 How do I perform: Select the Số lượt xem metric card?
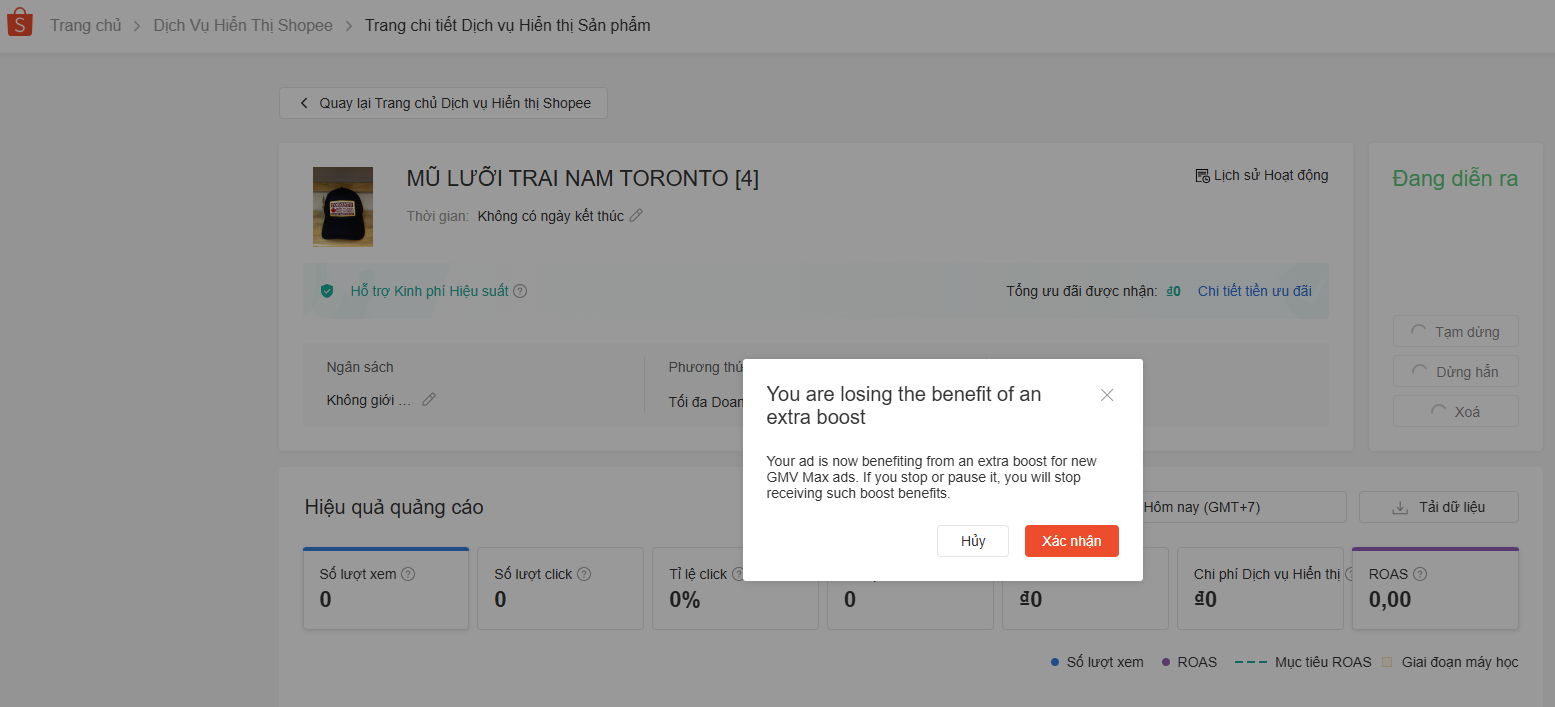click(386, 589)
